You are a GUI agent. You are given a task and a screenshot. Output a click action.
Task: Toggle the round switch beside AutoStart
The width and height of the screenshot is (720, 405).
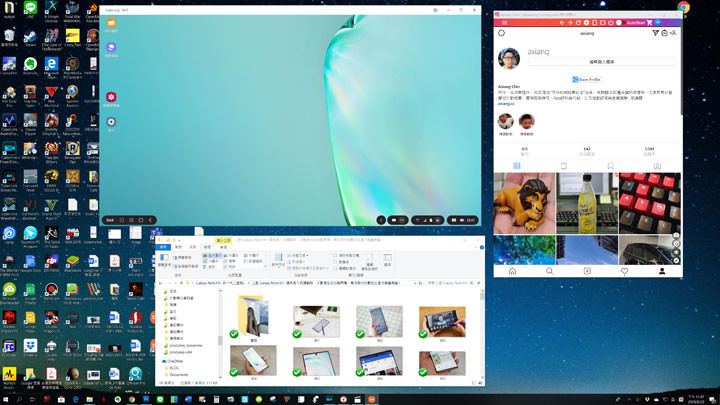[x=619, y=22]
